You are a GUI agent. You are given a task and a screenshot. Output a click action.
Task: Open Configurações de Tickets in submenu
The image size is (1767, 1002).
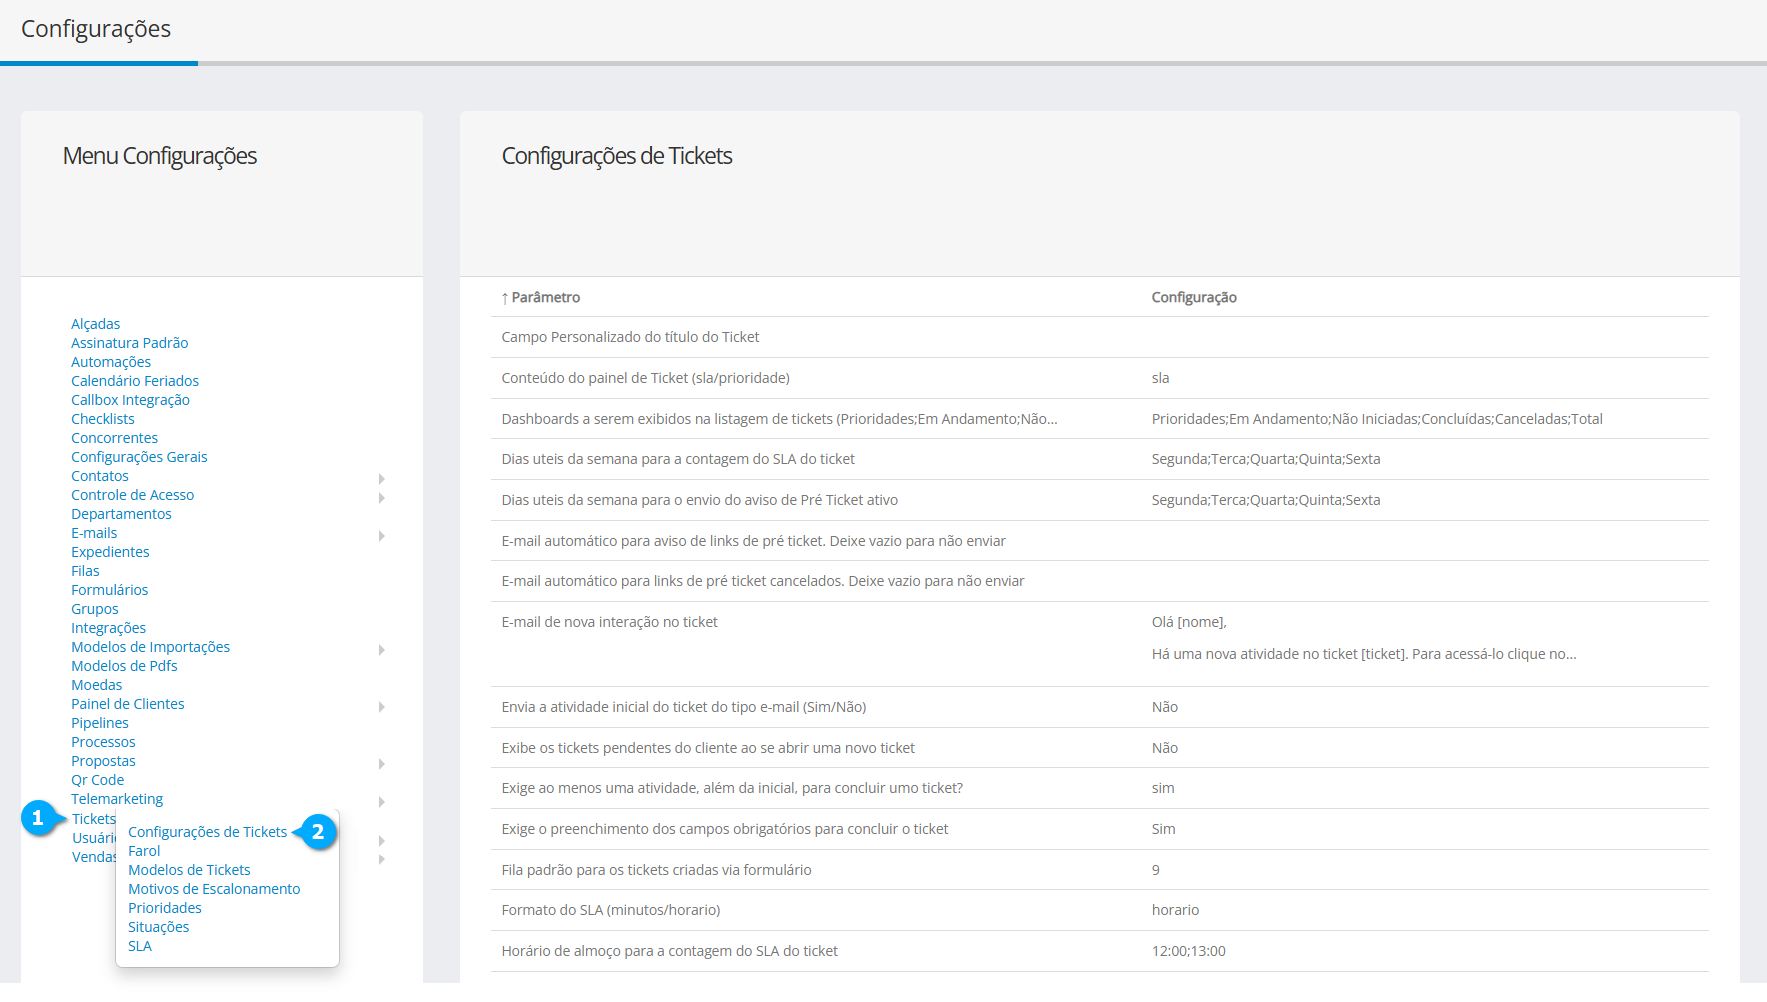(x=207, y=832)
